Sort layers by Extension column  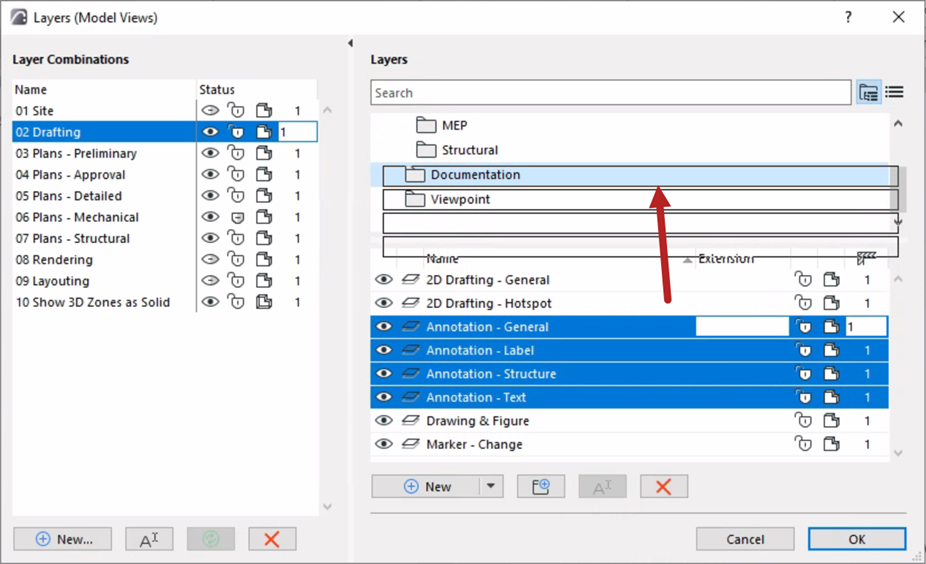725,259
